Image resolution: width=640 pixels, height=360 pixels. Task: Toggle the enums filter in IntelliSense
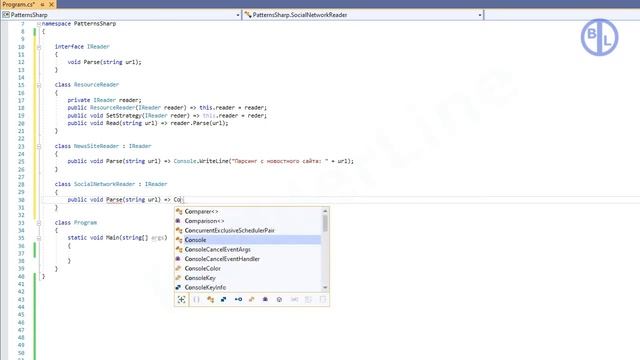(251, 300)
